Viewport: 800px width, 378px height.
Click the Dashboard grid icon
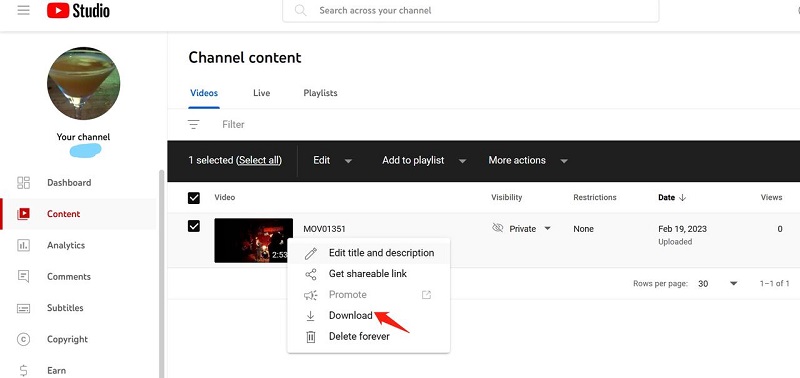[x=23, y=183]
